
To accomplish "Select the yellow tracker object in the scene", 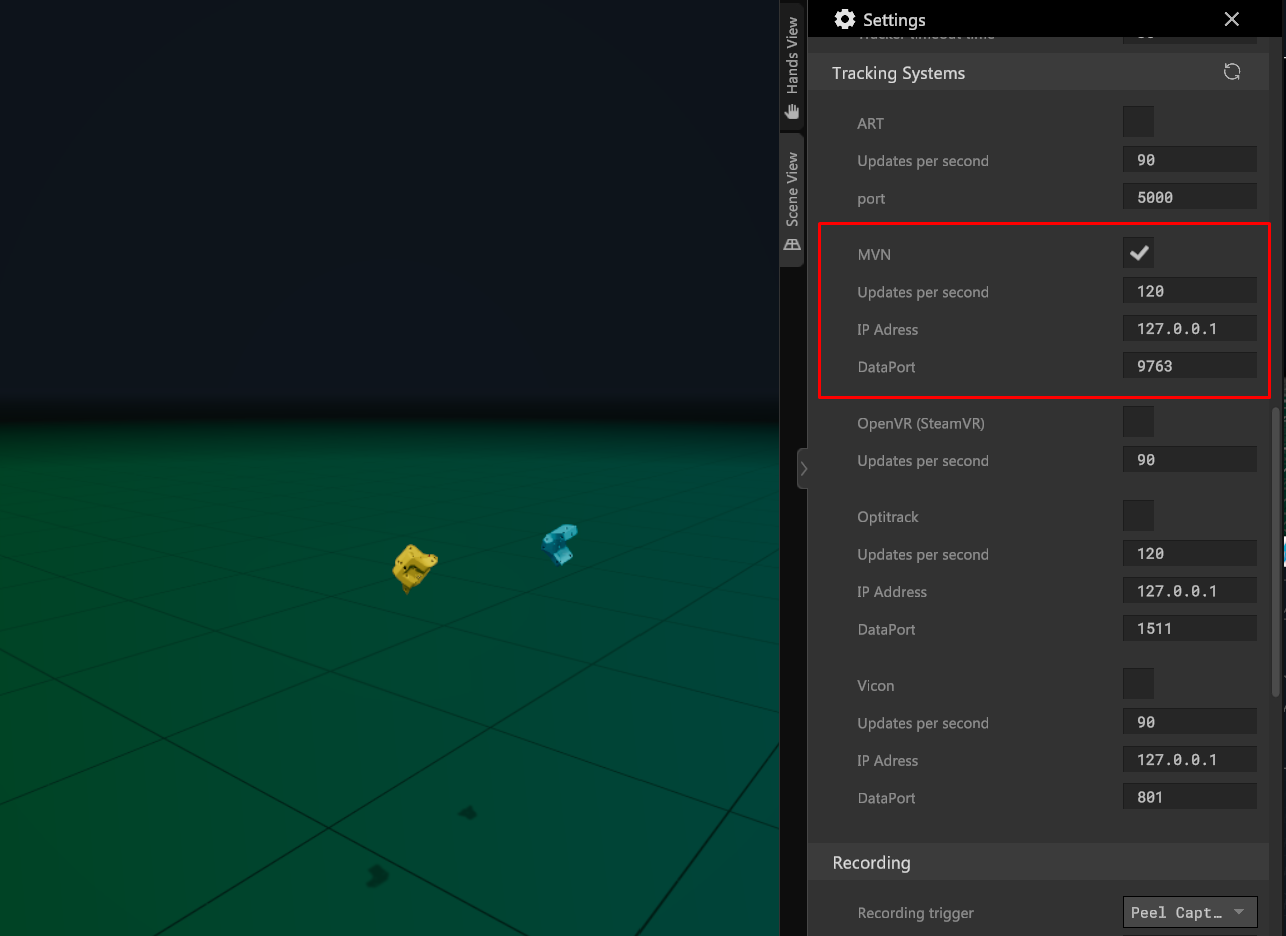I will tap(414, 567).
